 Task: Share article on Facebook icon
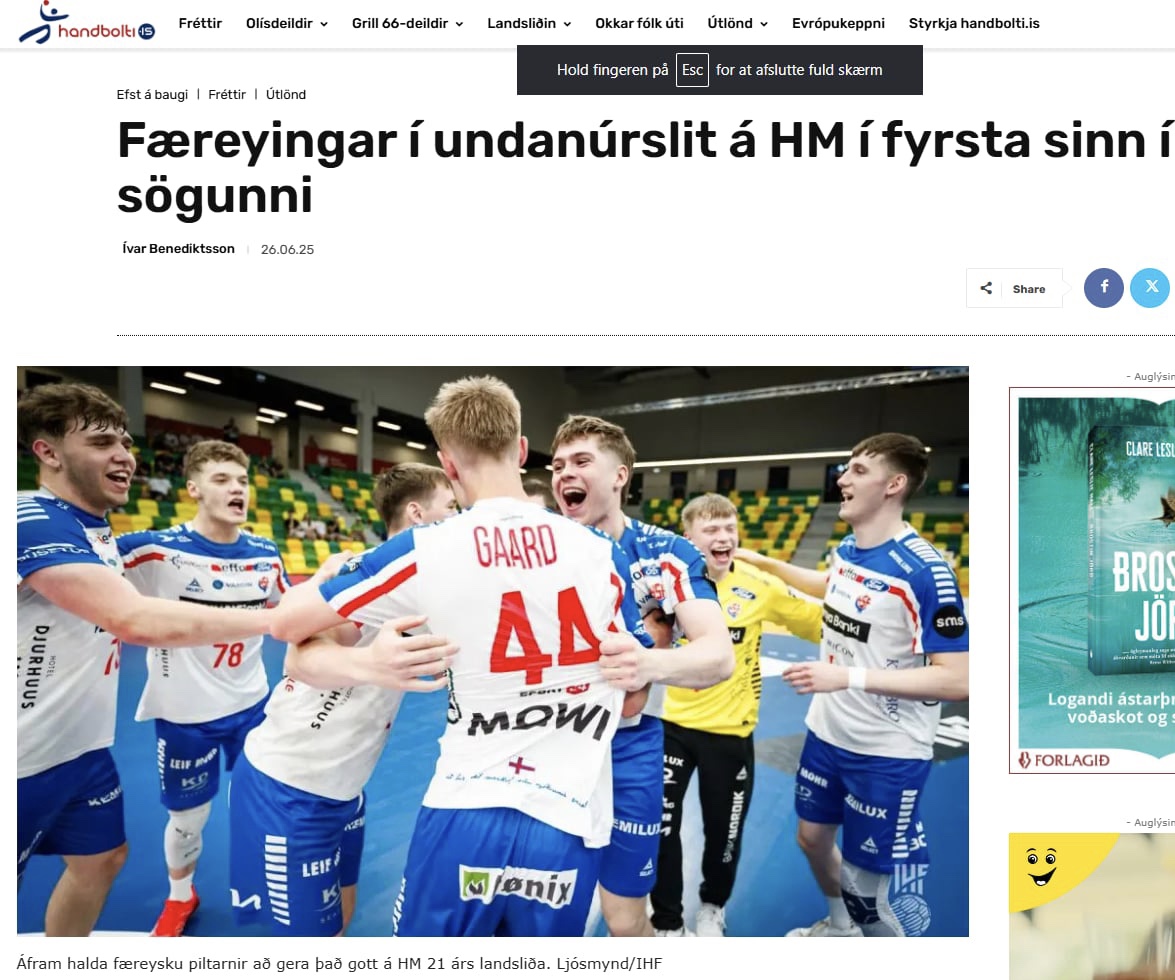[x=1104, y=288]
